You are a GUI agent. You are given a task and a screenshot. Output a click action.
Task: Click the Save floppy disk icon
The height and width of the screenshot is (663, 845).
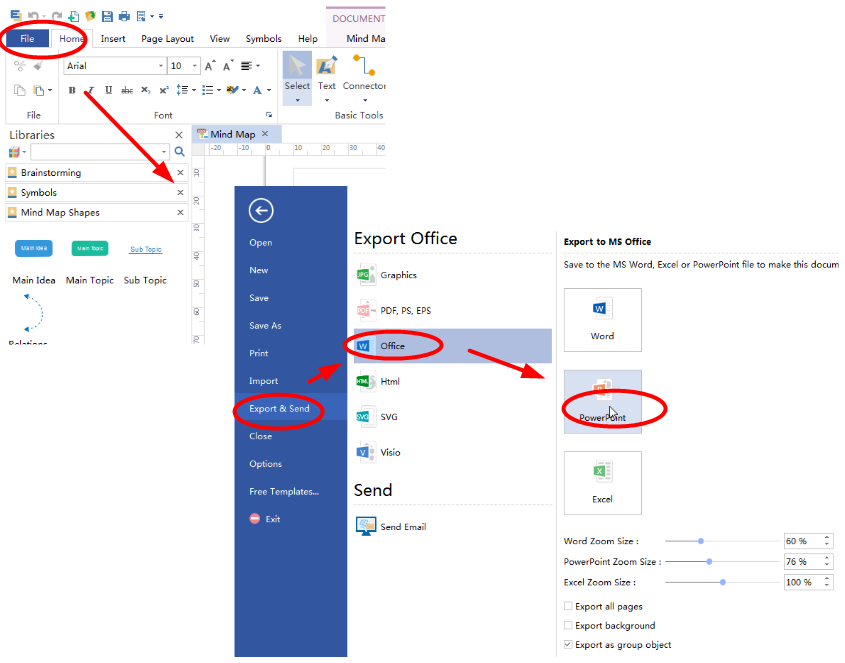pyautogui.click(x=107, y=16)
